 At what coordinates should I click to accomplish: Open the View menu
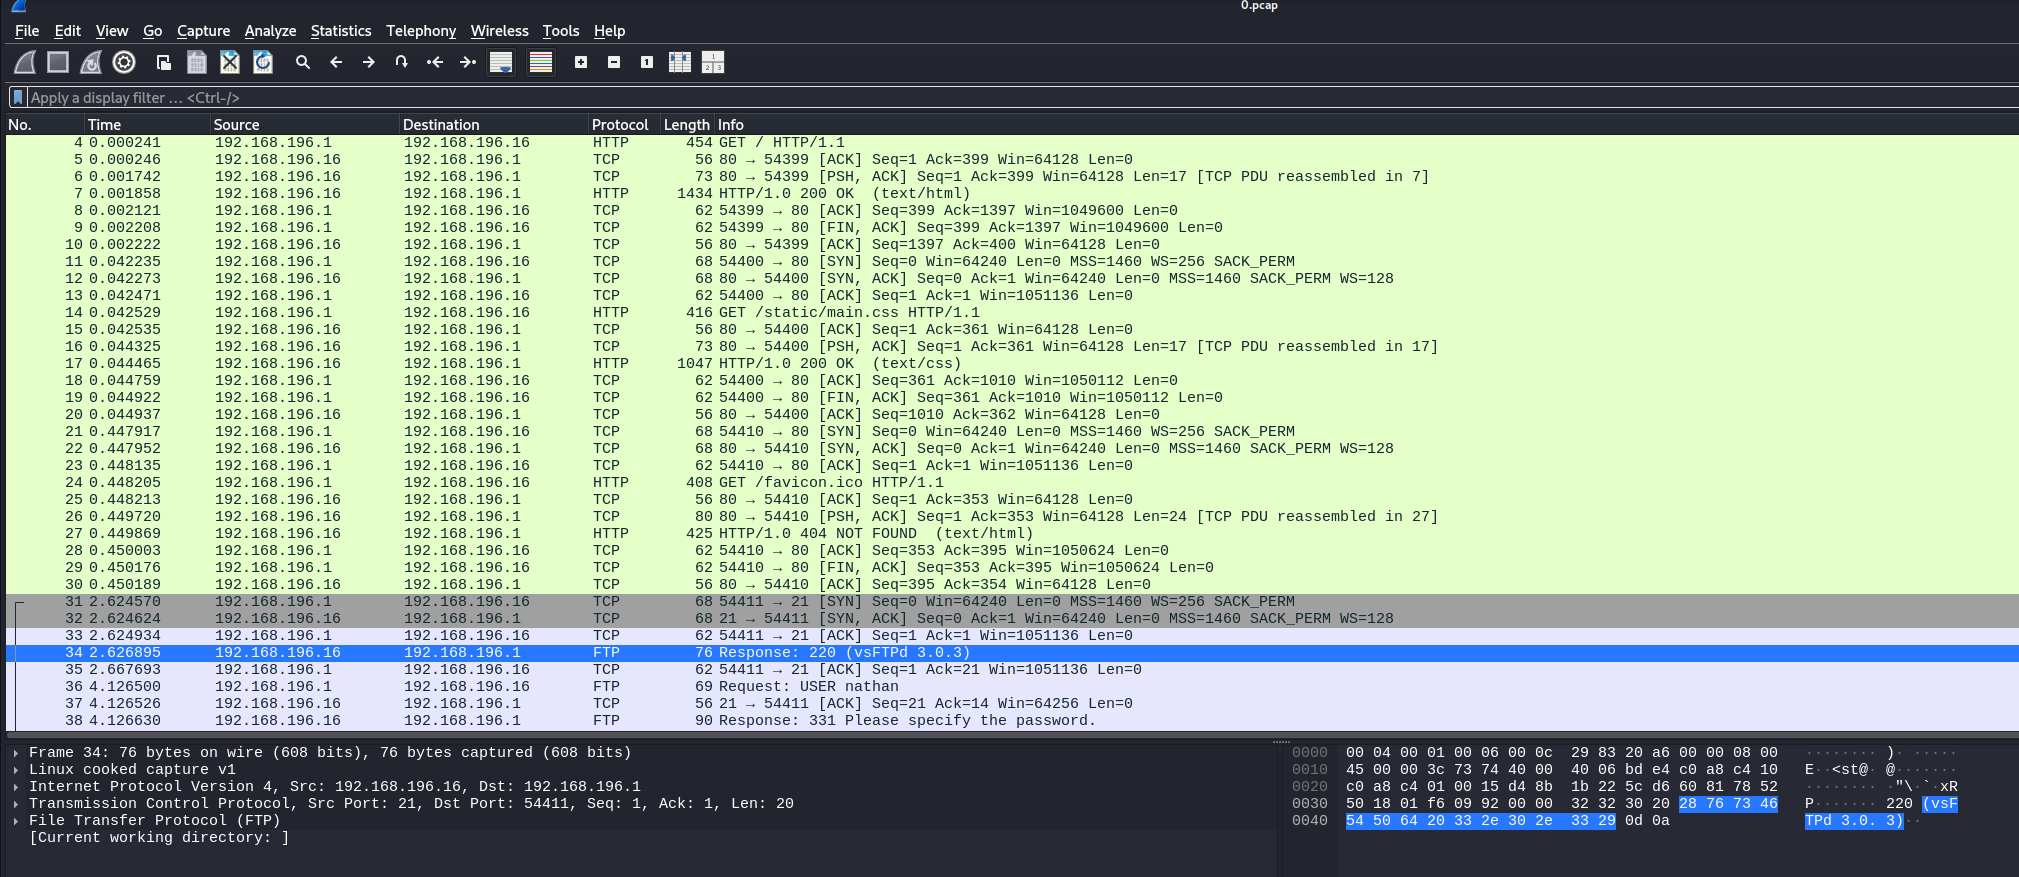tap(112, 31)
